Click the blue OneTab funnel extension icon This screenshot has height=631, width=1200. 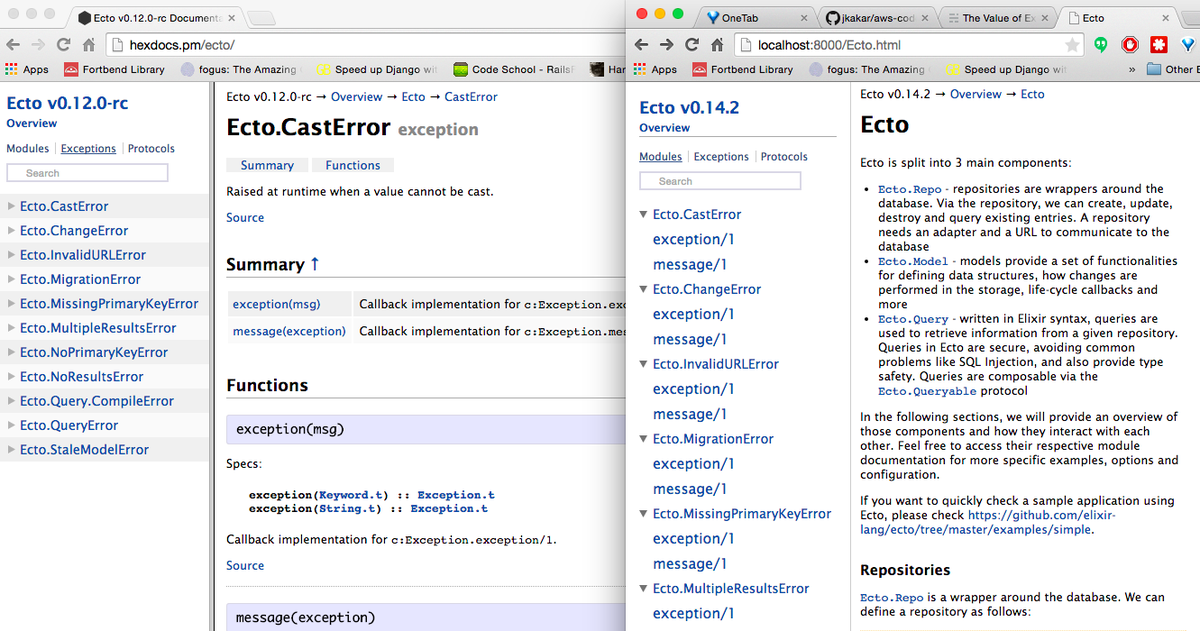(1188, 45)
